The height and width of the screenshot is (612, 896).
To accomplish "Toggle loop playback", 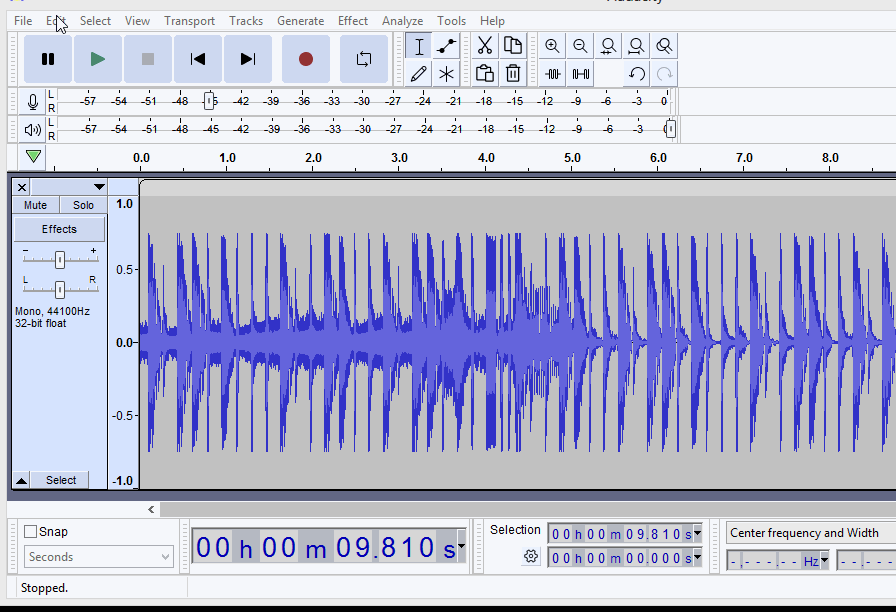I will 364,59.
